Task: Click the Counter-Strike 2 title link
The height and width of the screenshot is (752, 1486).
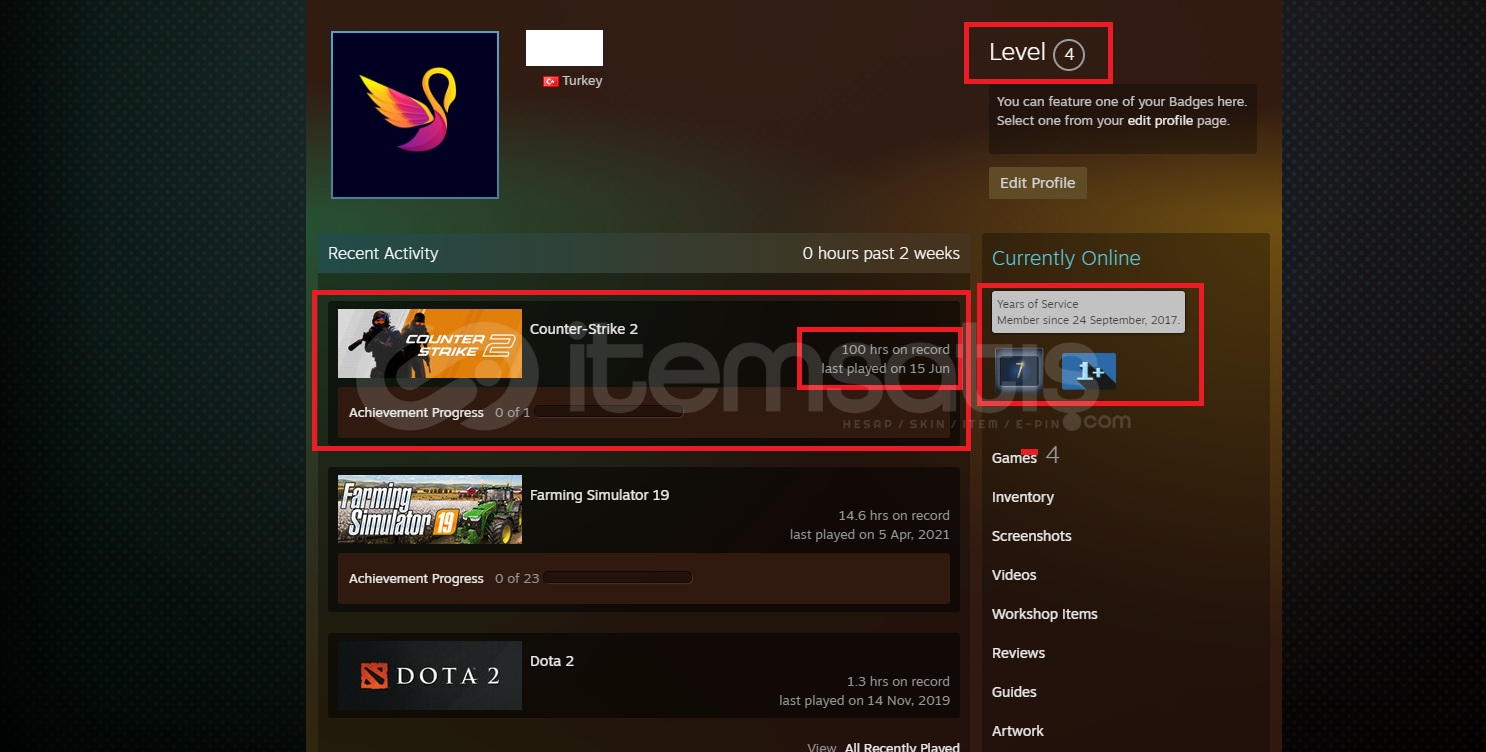Action: click(584, 329)
